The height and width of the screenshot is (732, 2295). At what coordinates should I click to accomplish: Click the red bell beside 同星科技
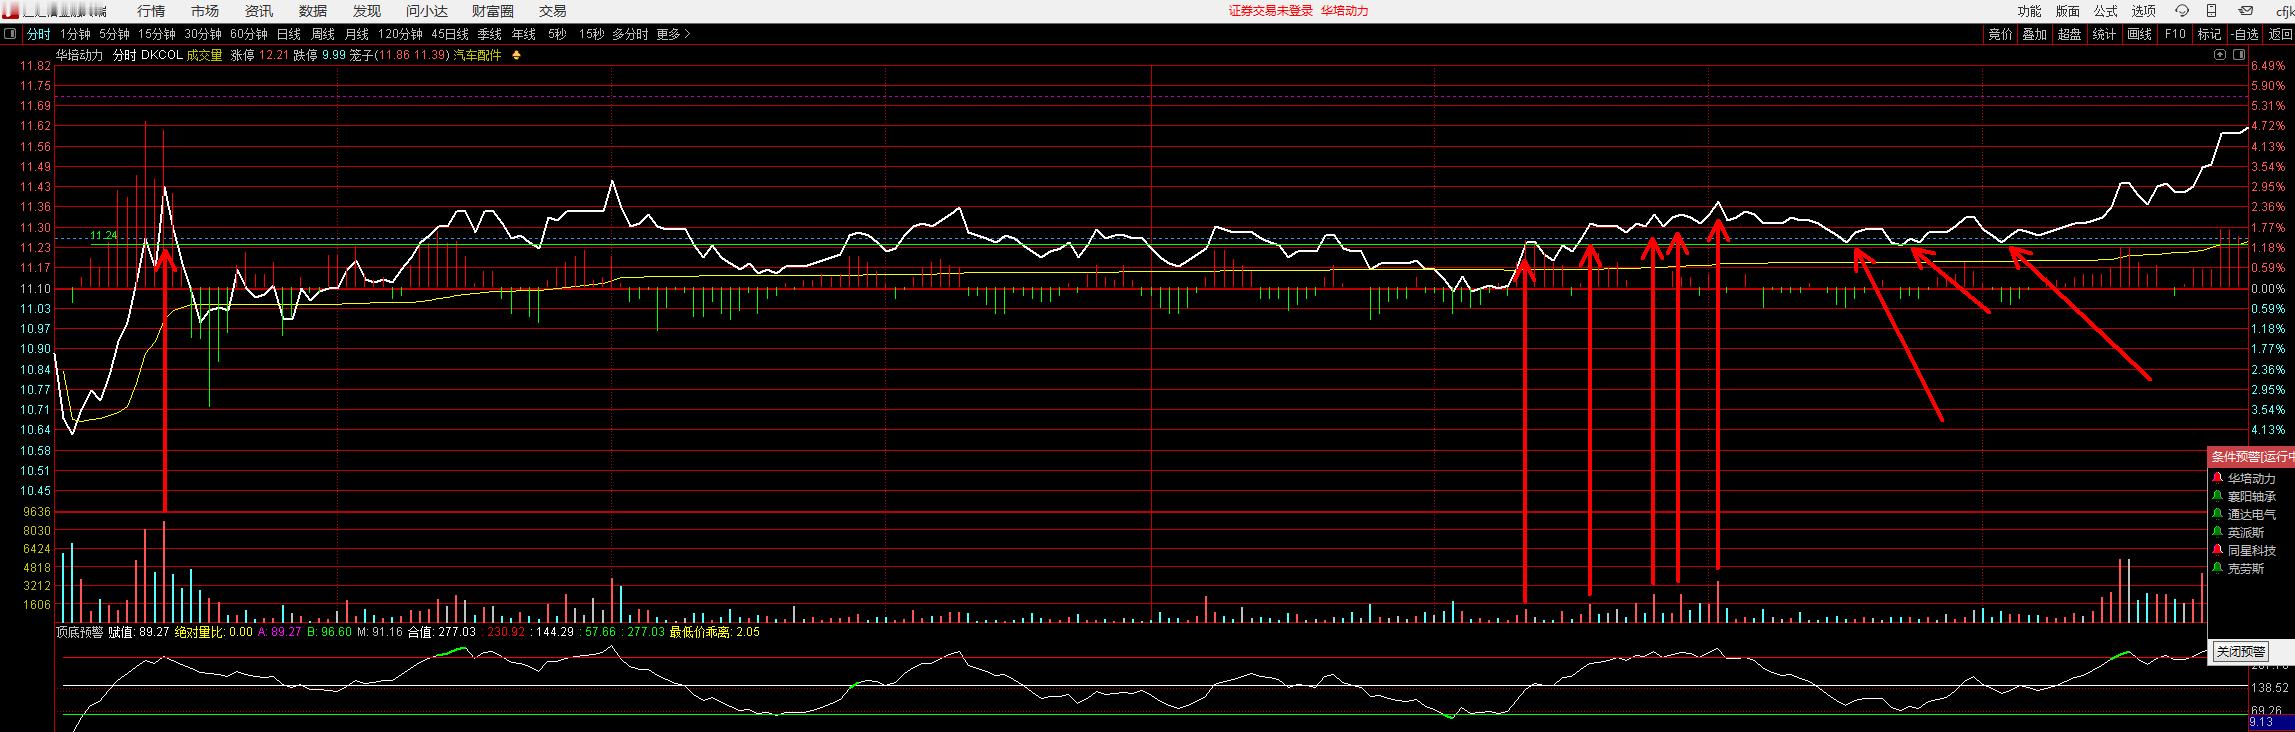pyautogui.click(x=2218, y=551)
